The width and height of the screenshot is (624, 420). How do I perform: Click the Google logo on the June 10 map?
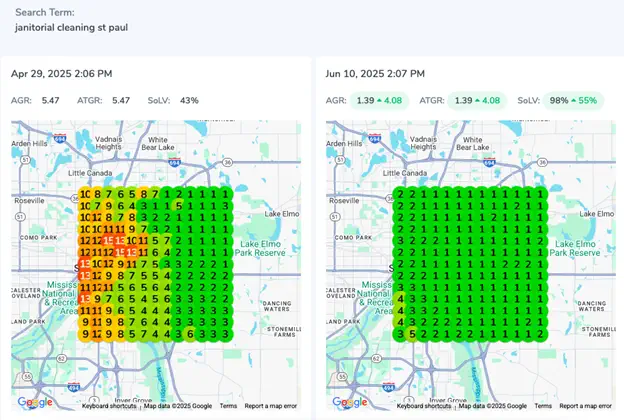point(350,402)
